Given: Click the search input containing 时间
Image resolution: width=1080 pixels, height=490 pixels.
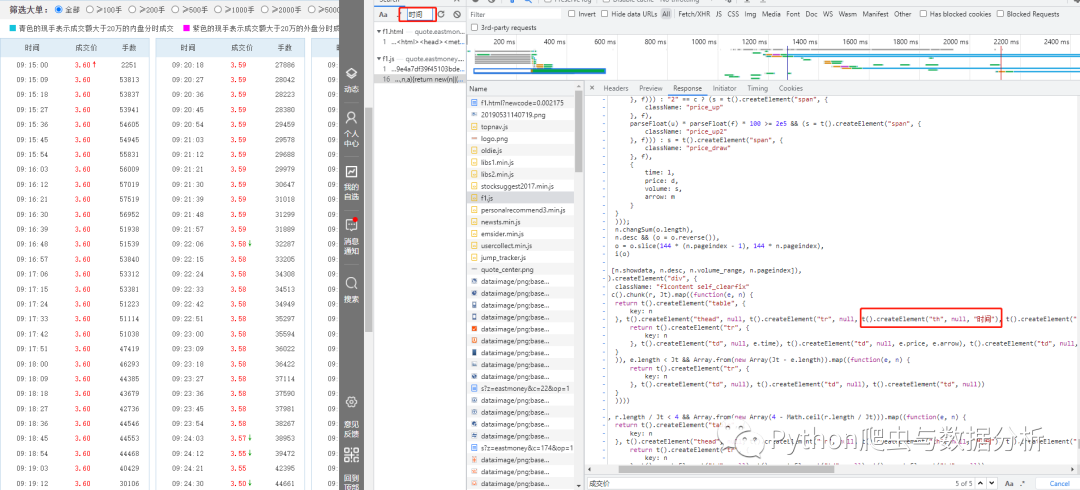Looking at the screenshot, I should click(419, 14).
